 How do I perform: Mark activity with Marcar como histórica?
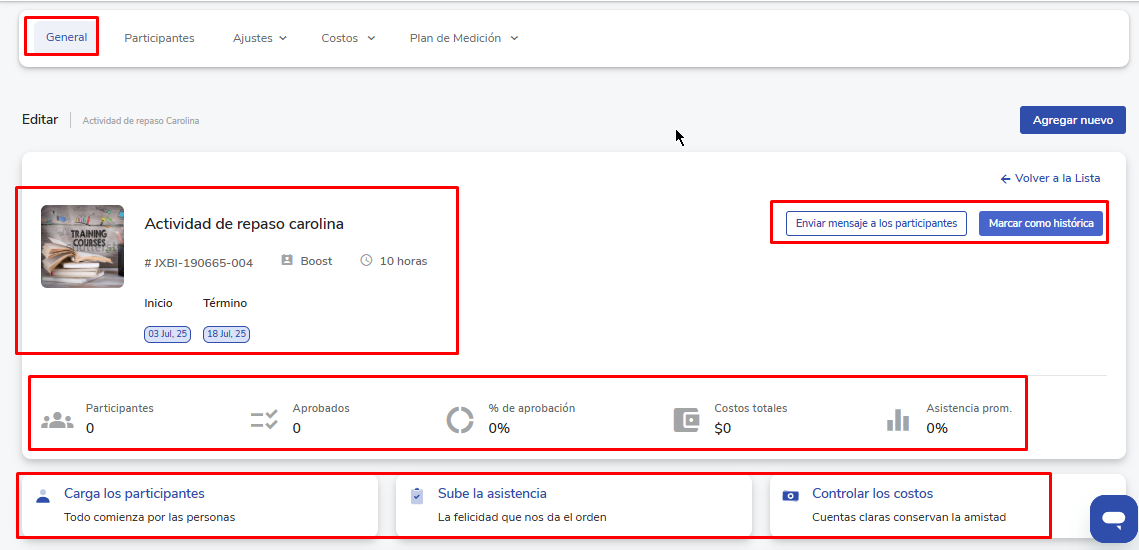1040,223
